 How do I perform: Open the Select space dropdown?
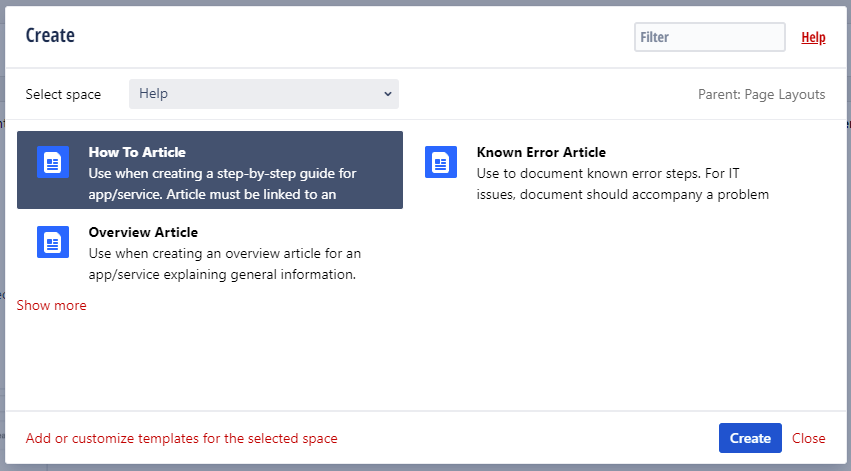(x=264, y=94)
